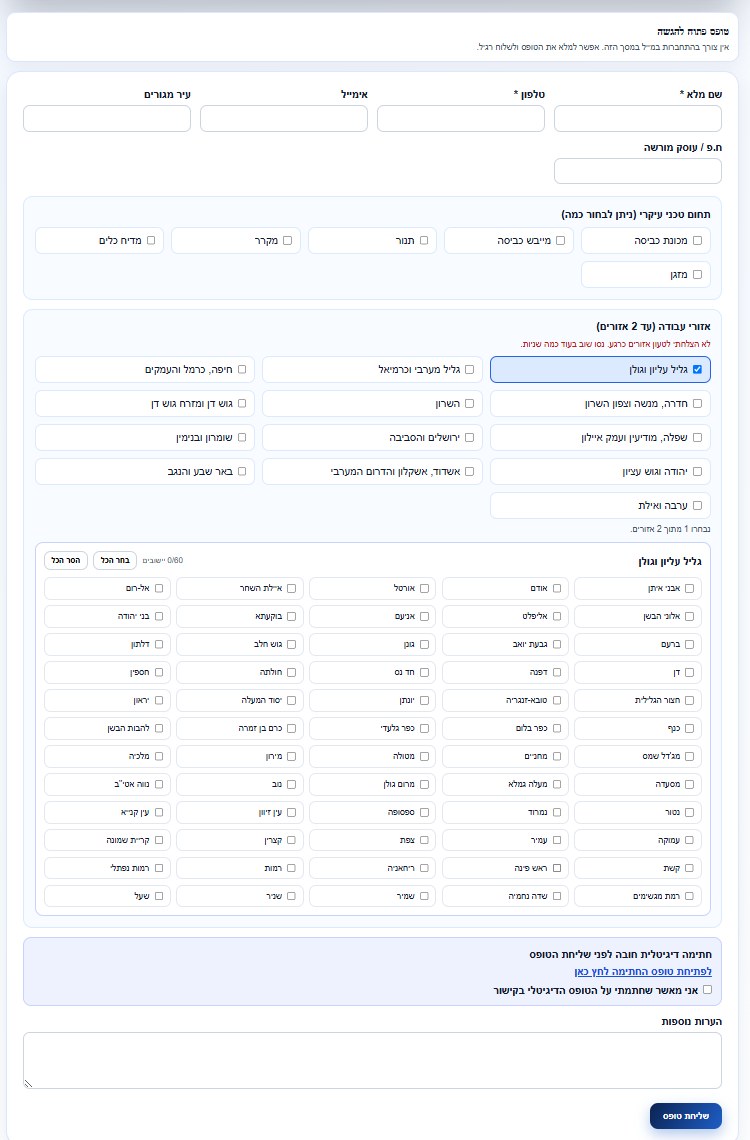Select the רמת מגשימים checkbox

689,896
